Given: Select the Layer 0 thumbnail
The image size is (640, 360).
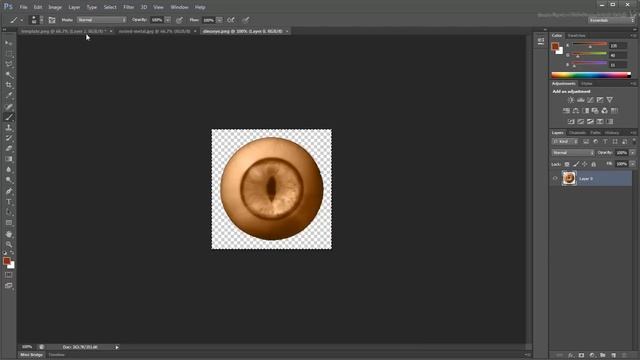Looking at the screenshot, I should click(x=569, y=178).
